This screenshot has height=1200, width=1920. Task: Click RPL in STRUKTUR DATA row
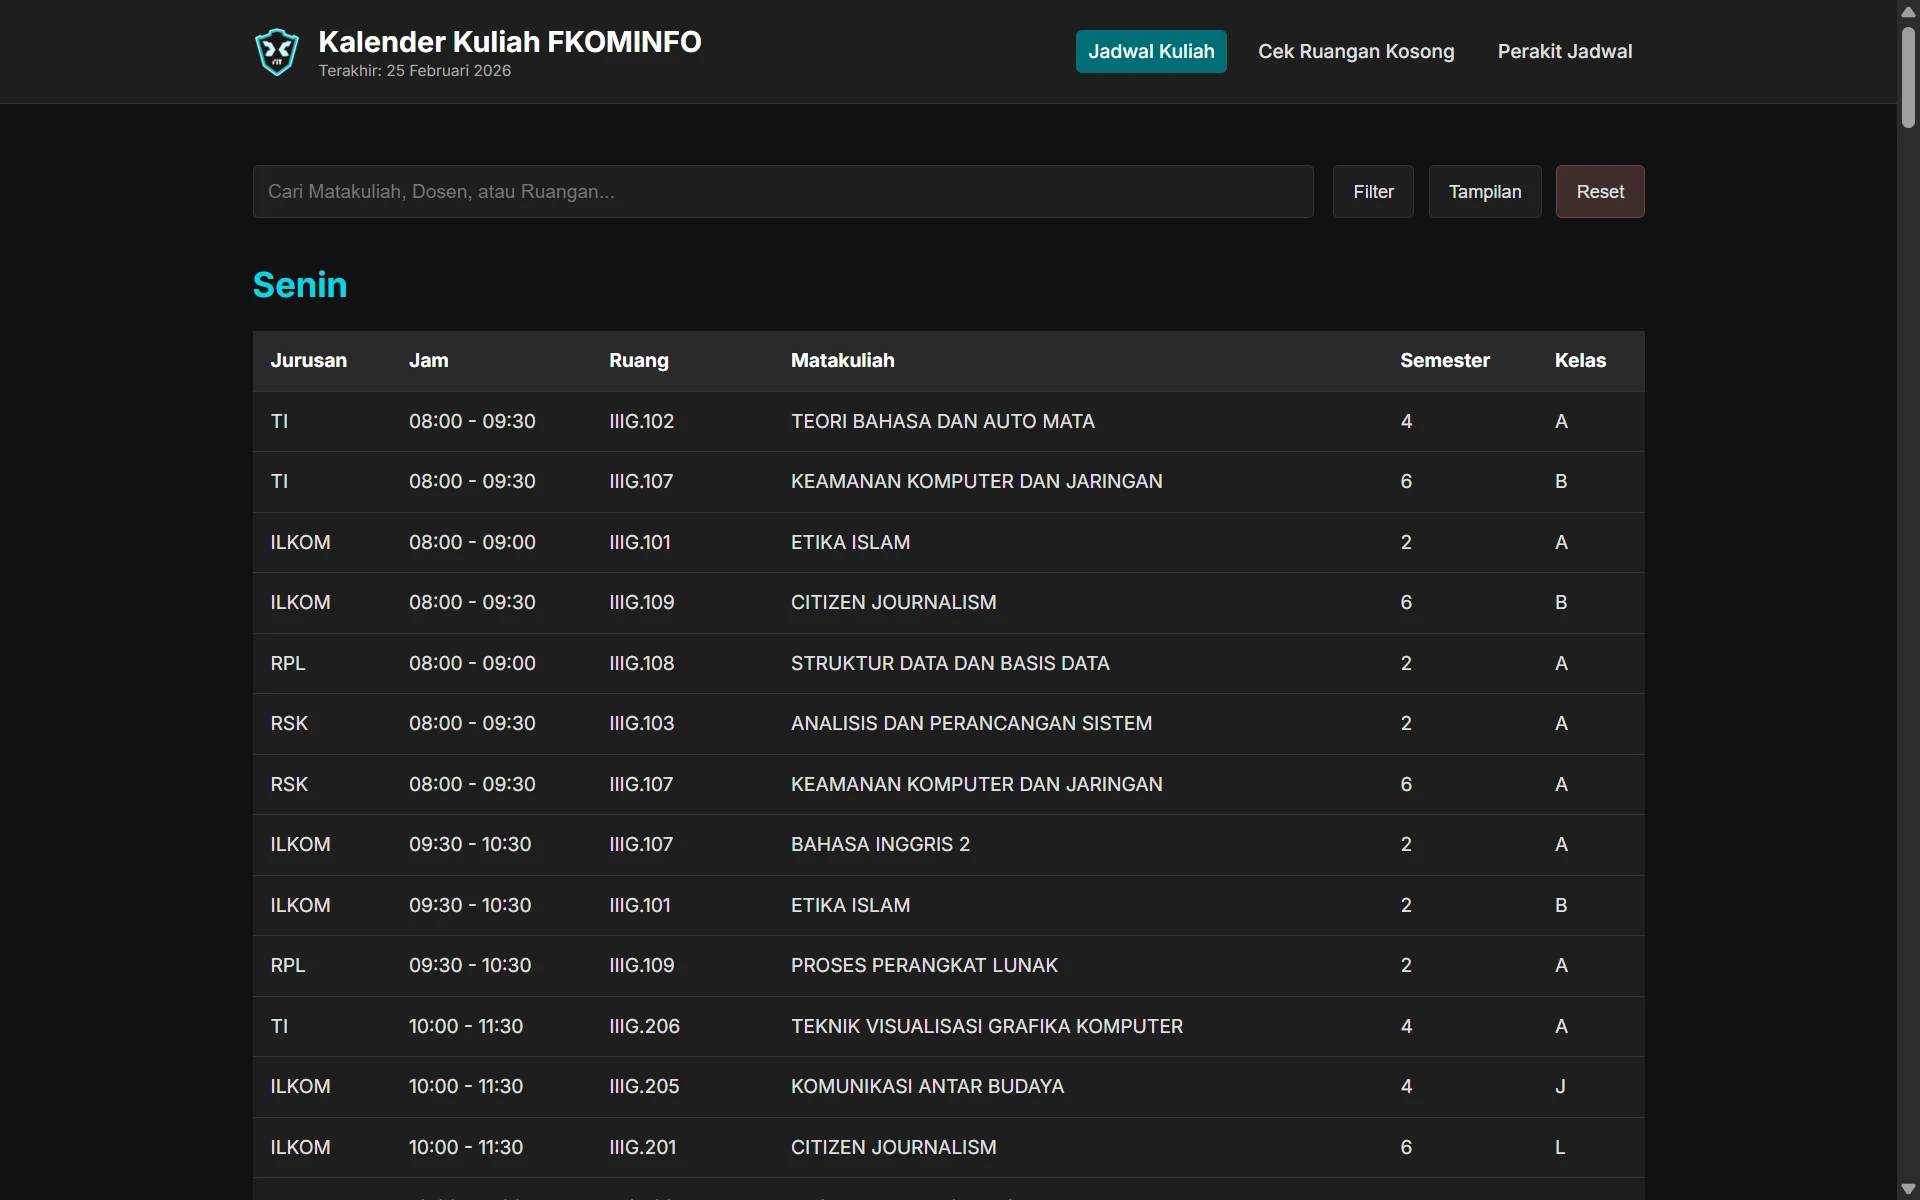[x=287, y=663]
